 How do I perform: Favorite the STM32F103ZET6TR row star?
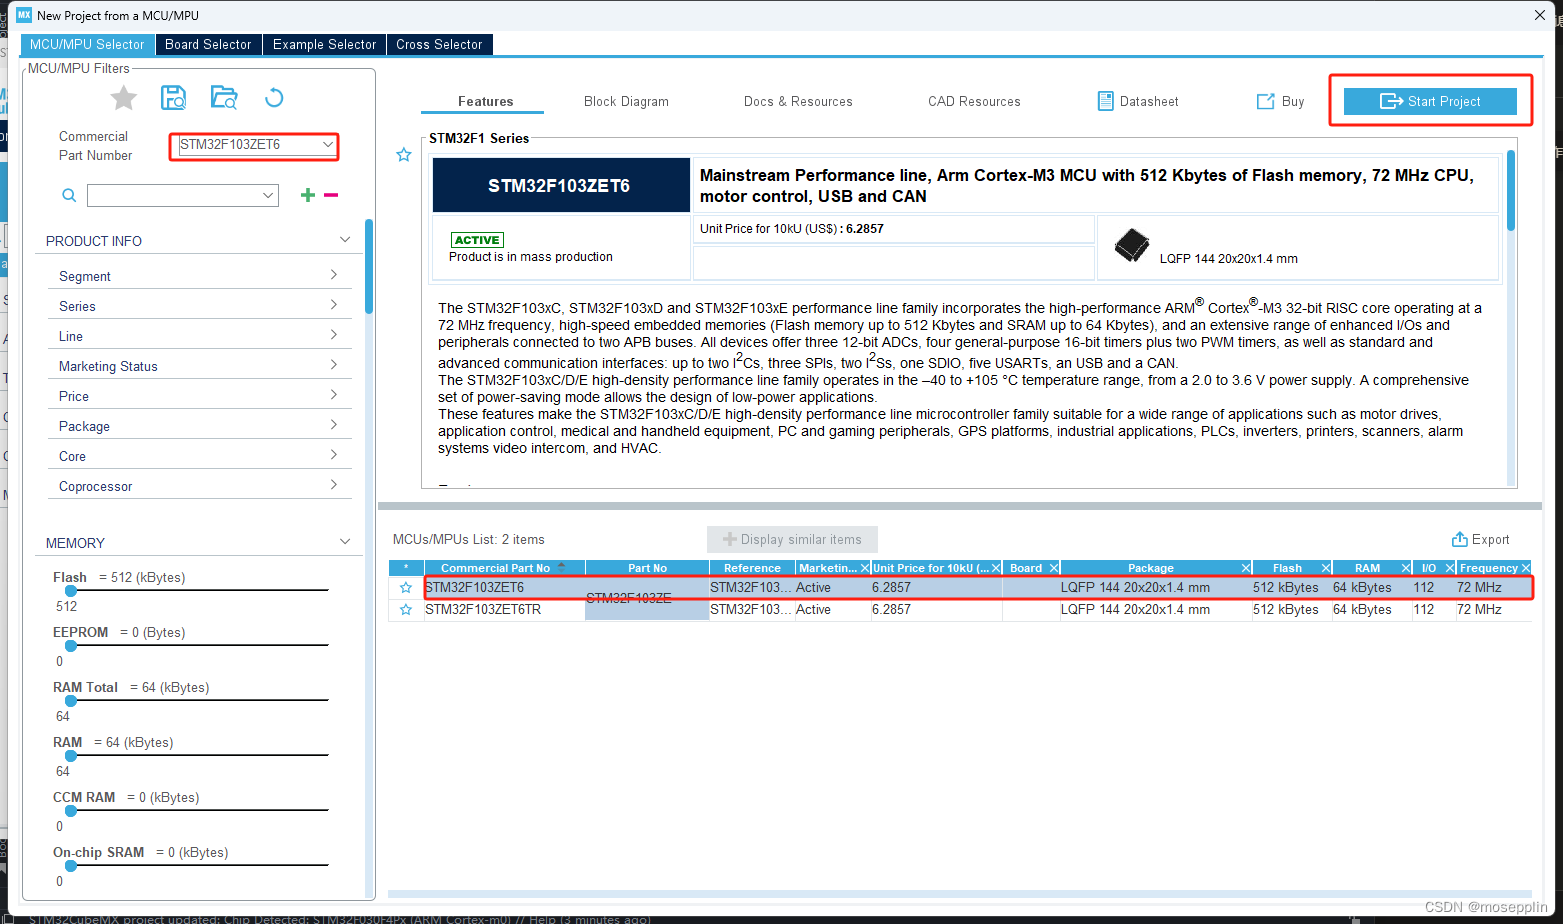tap(406, 610)
